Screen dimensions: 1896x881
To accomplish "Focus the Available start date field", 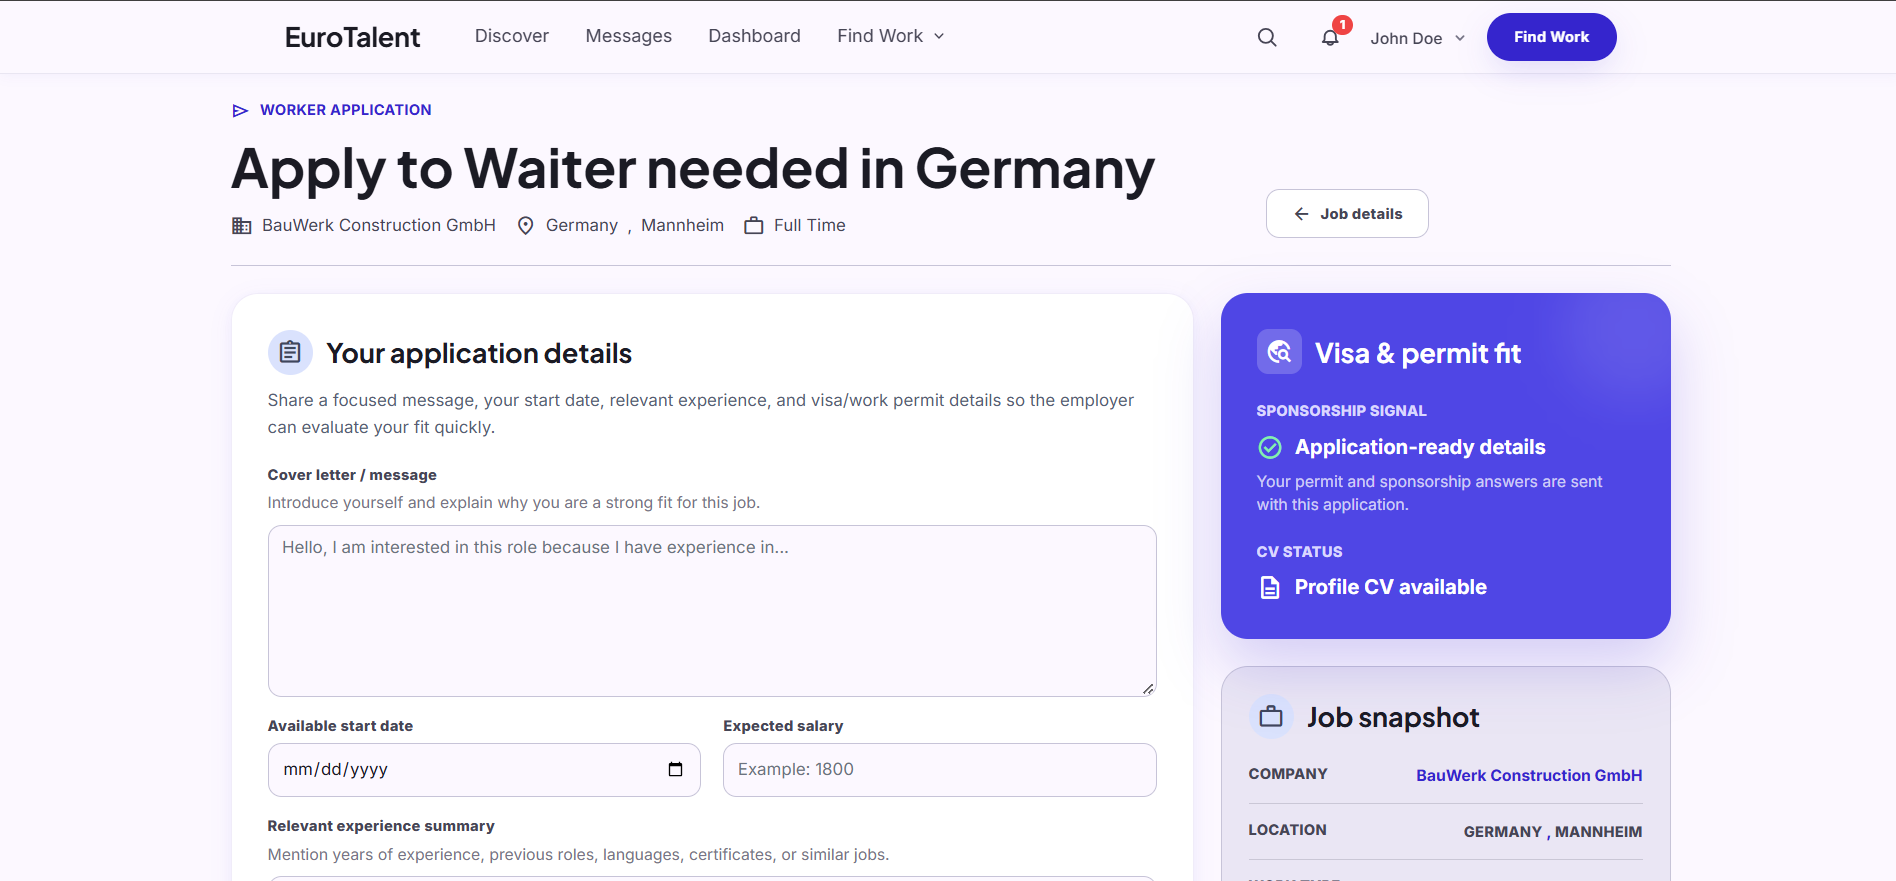I will point(484,770).
